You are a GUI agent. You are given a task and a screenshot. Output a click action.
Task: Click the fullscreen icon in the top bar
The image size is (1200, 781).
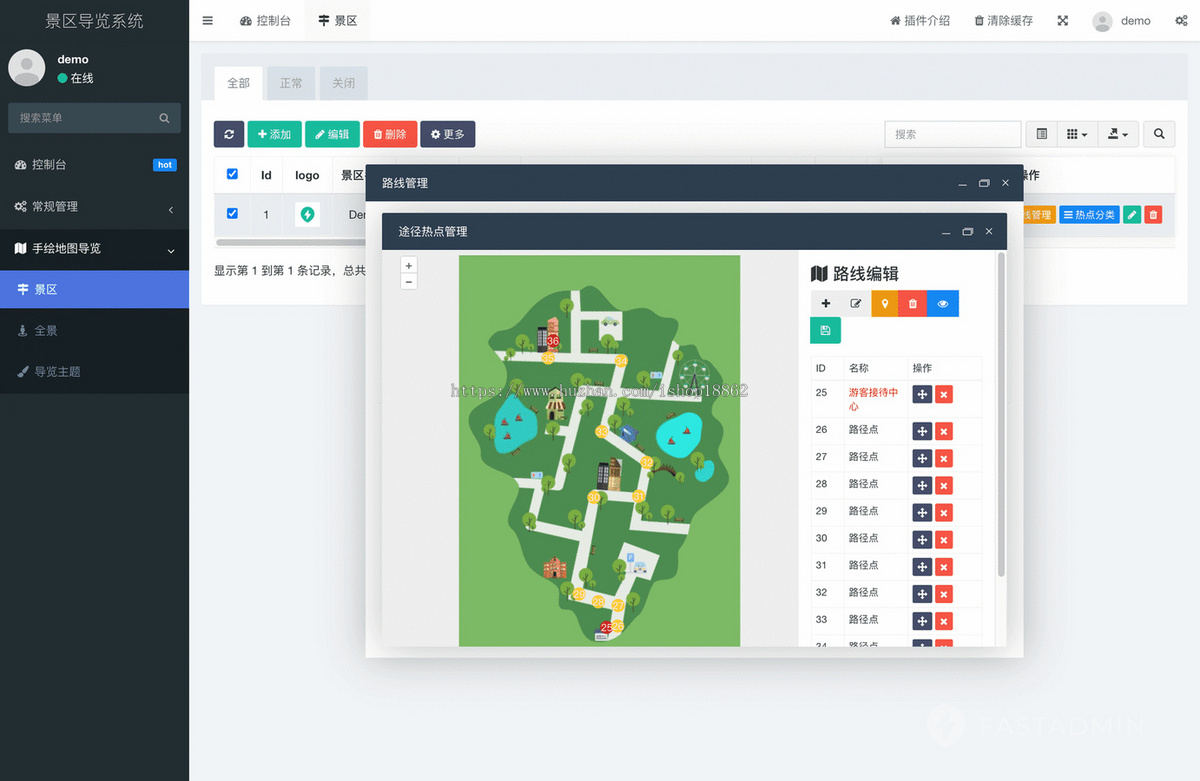pyautogui.click(x=1062, y=20)
